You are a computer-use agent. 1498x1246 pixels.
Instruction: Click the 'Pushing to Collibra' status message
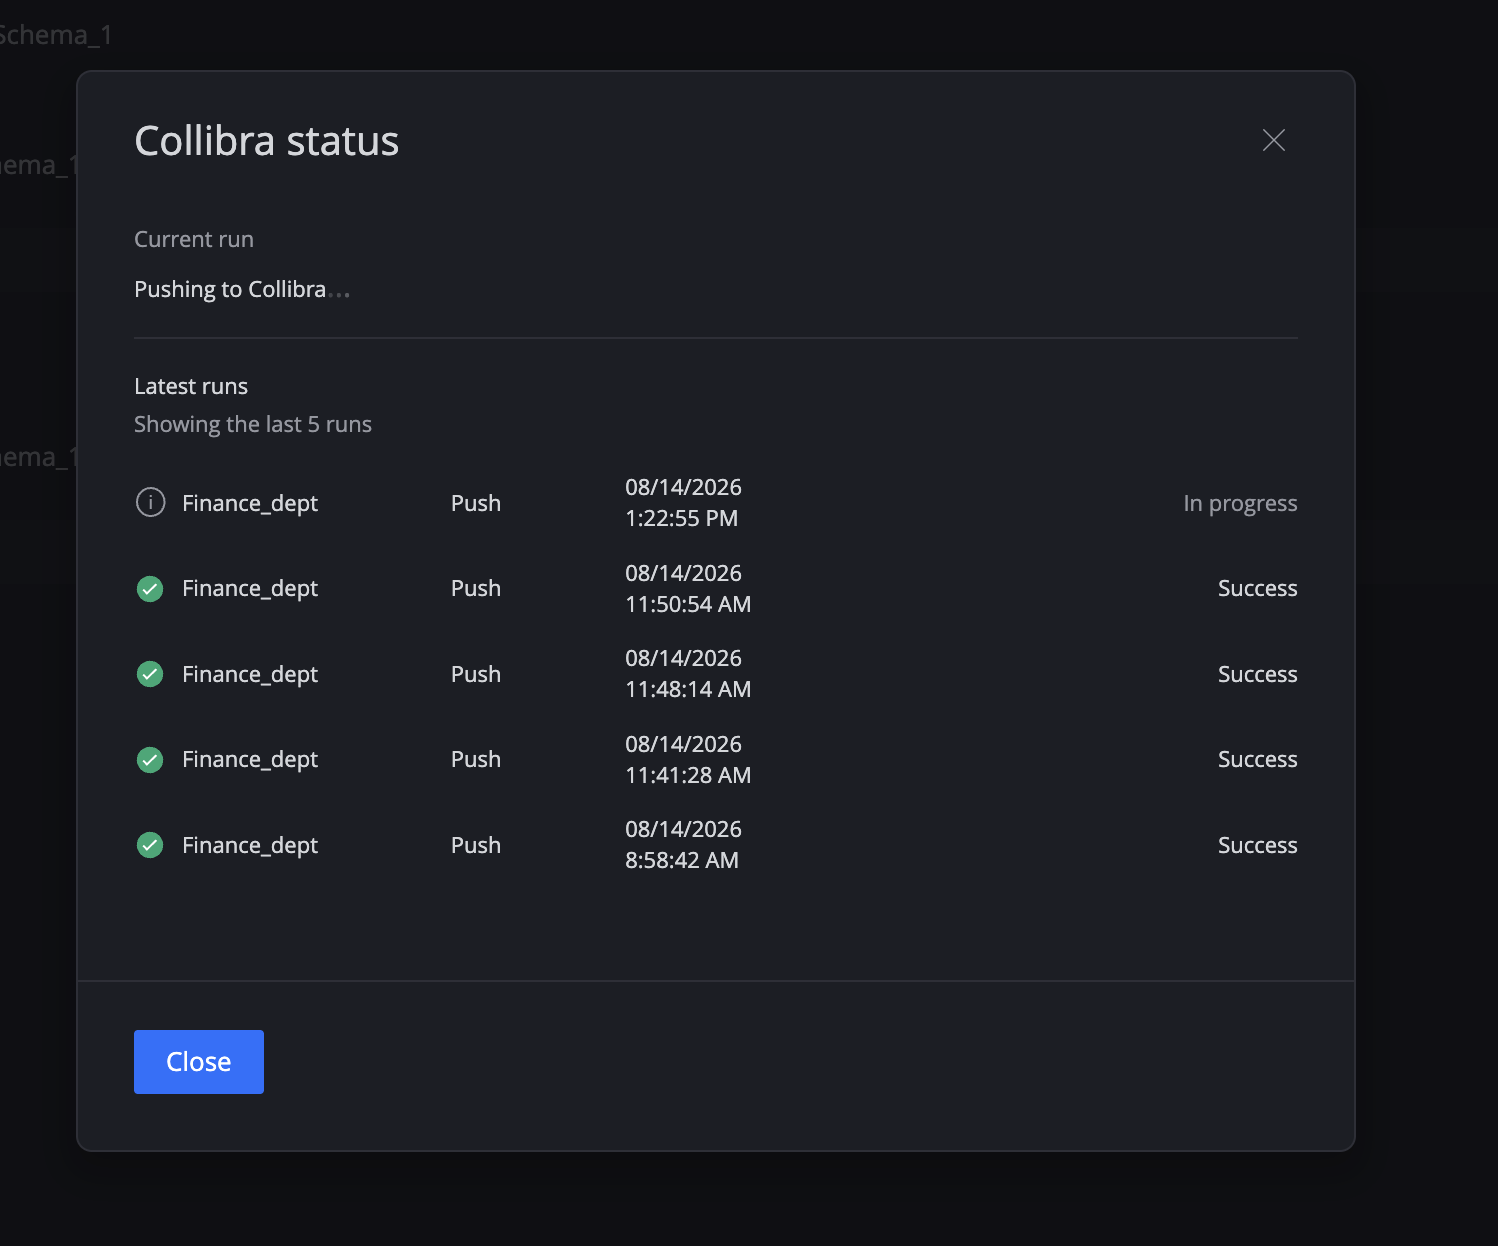tap(241, 289)
